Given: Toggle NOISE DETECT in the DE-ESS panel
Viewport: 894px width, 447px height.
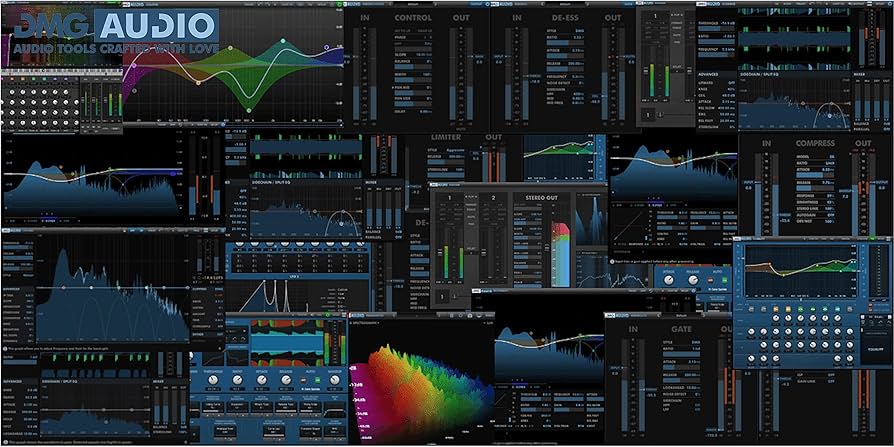Looking at the screenshot, I should (x=565, y=83).
